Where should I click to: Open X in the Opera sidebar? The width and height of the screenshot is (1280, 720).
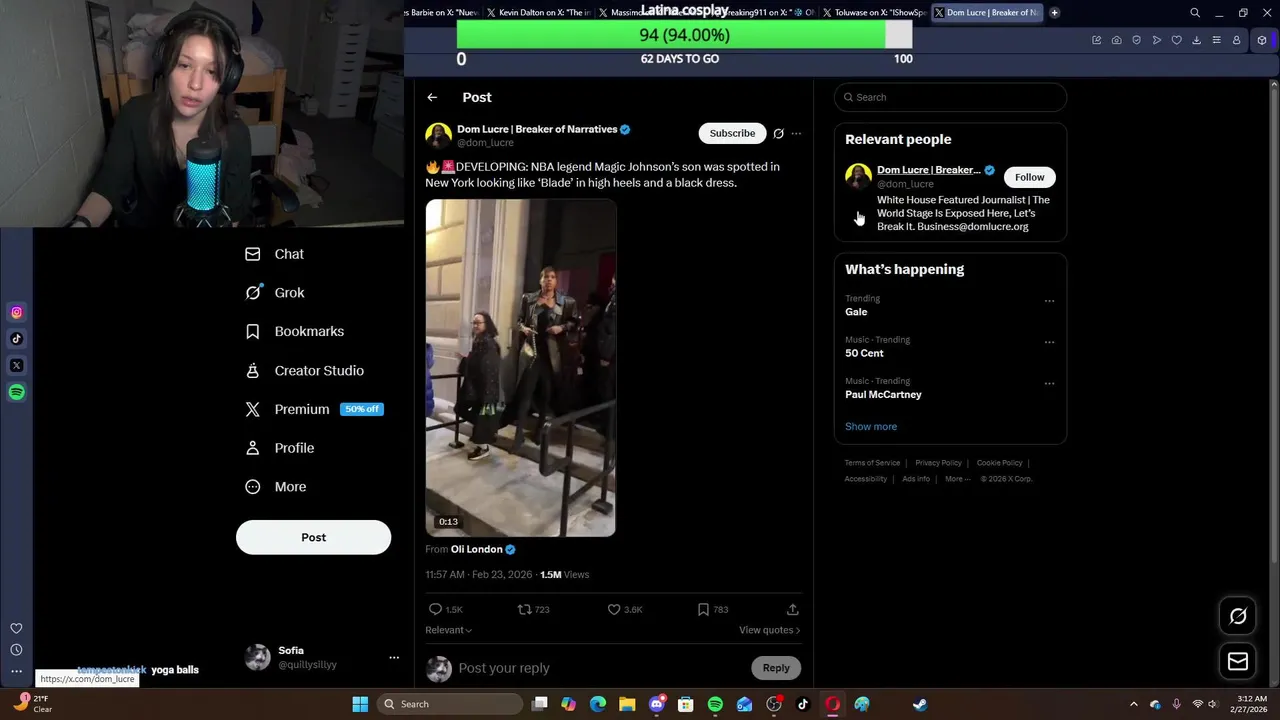pyautogui.click(x=16, y=366)
